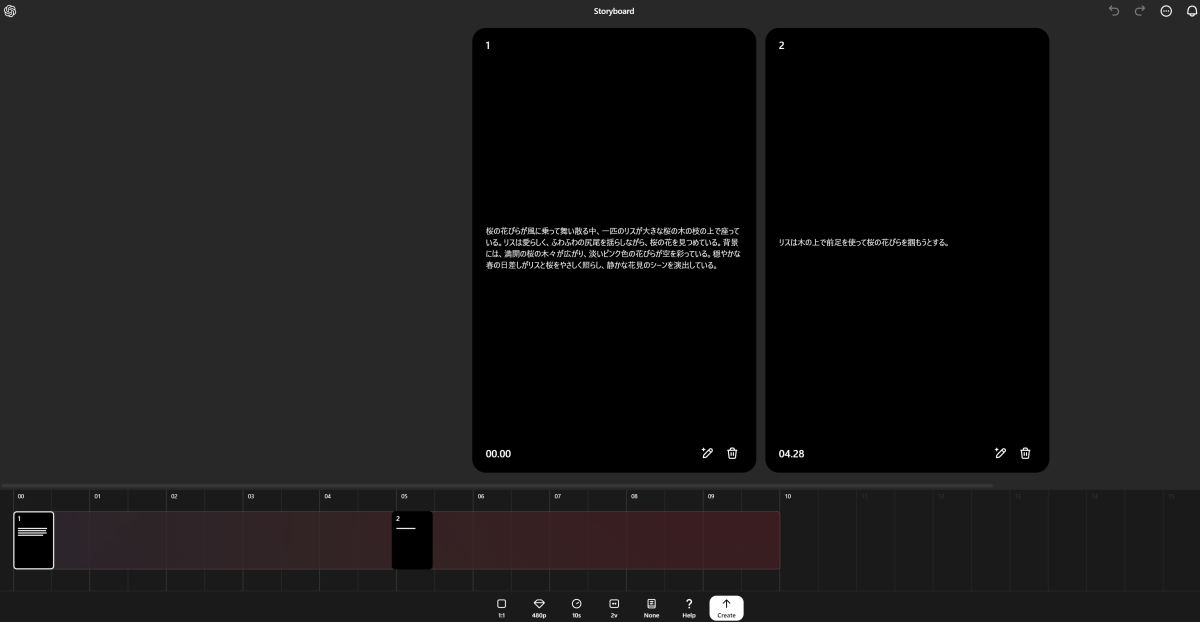Select the 1:1 aspect ratio setting
Viewport: 1200px width, 622px height.
[x=501, y=608]
